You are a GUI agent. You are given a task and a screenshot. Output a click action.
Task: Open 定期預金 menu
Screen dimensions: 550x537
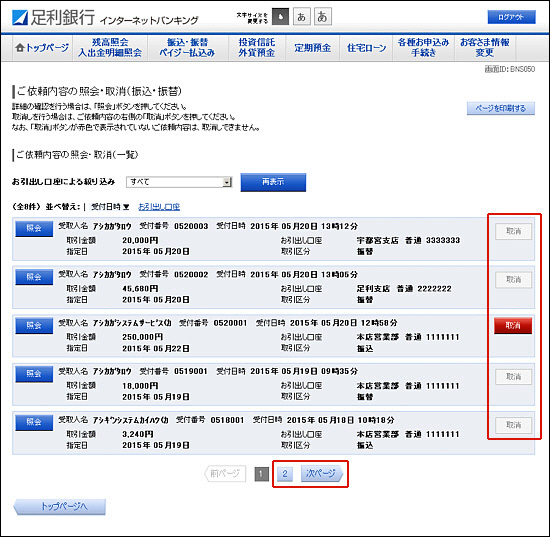312,47
